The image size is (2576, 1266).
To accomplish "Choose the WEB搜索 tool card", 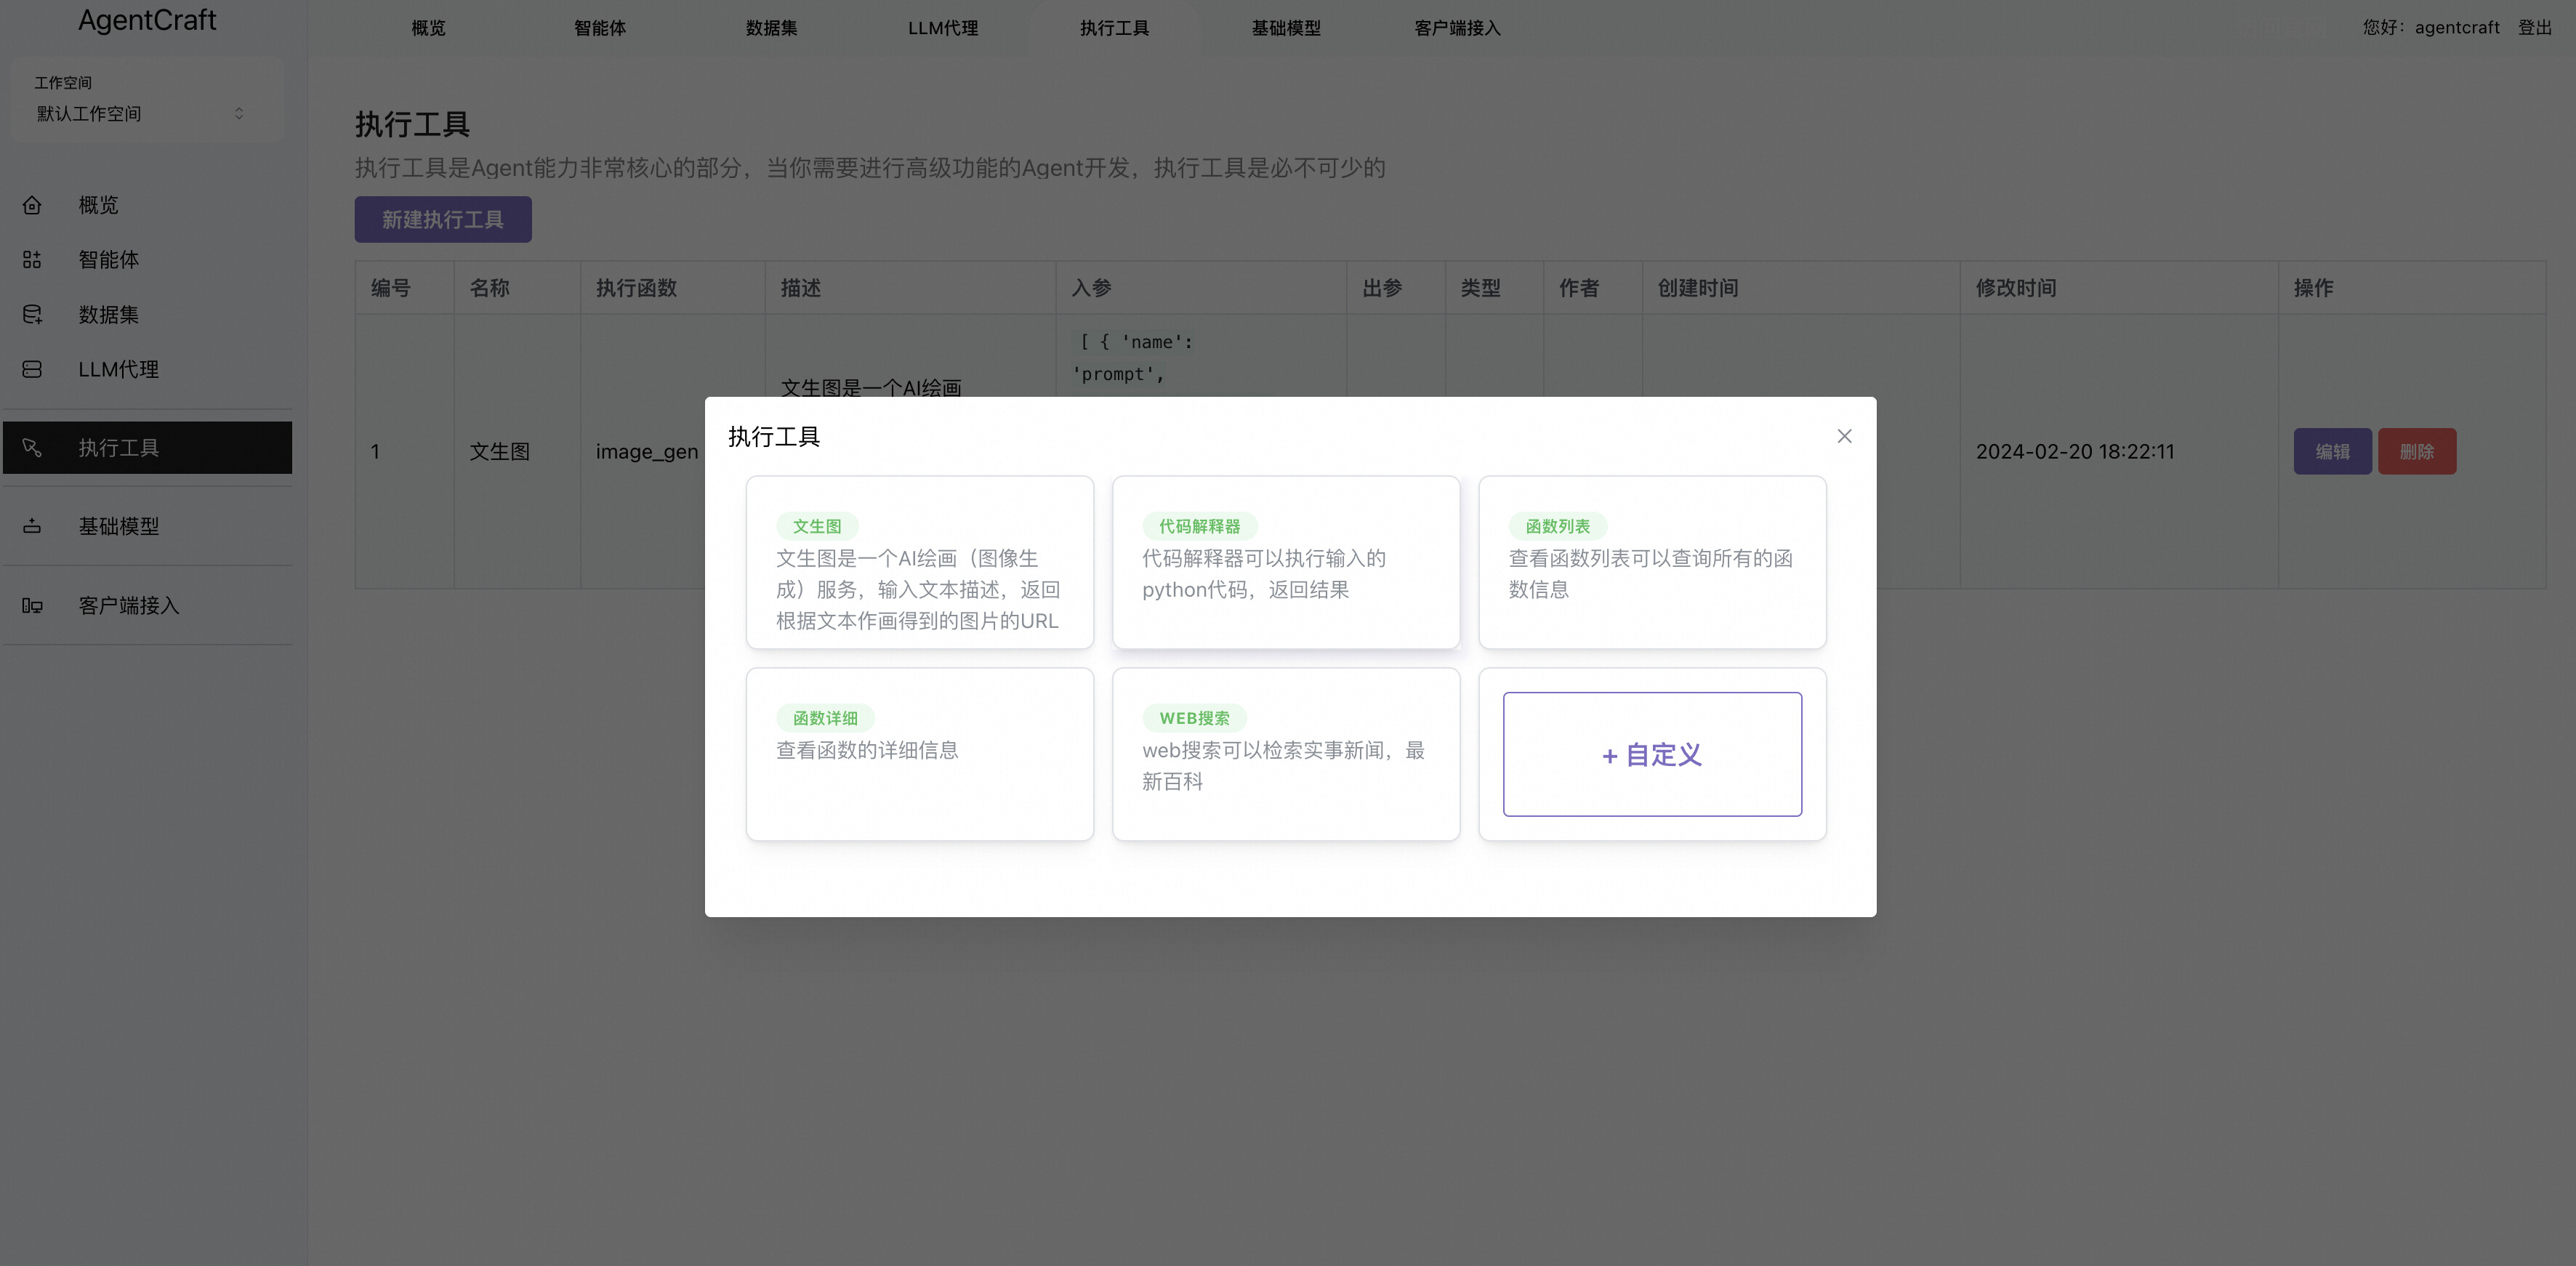I will (x=1285, y=754).
